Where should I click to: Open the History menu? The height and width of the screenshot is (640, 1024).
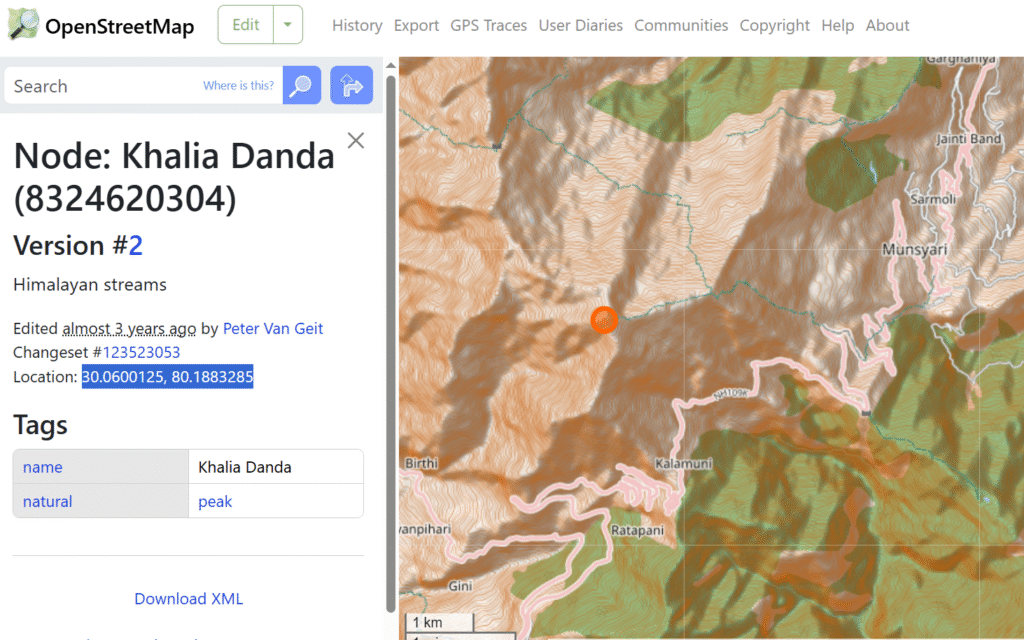point(357,25)
